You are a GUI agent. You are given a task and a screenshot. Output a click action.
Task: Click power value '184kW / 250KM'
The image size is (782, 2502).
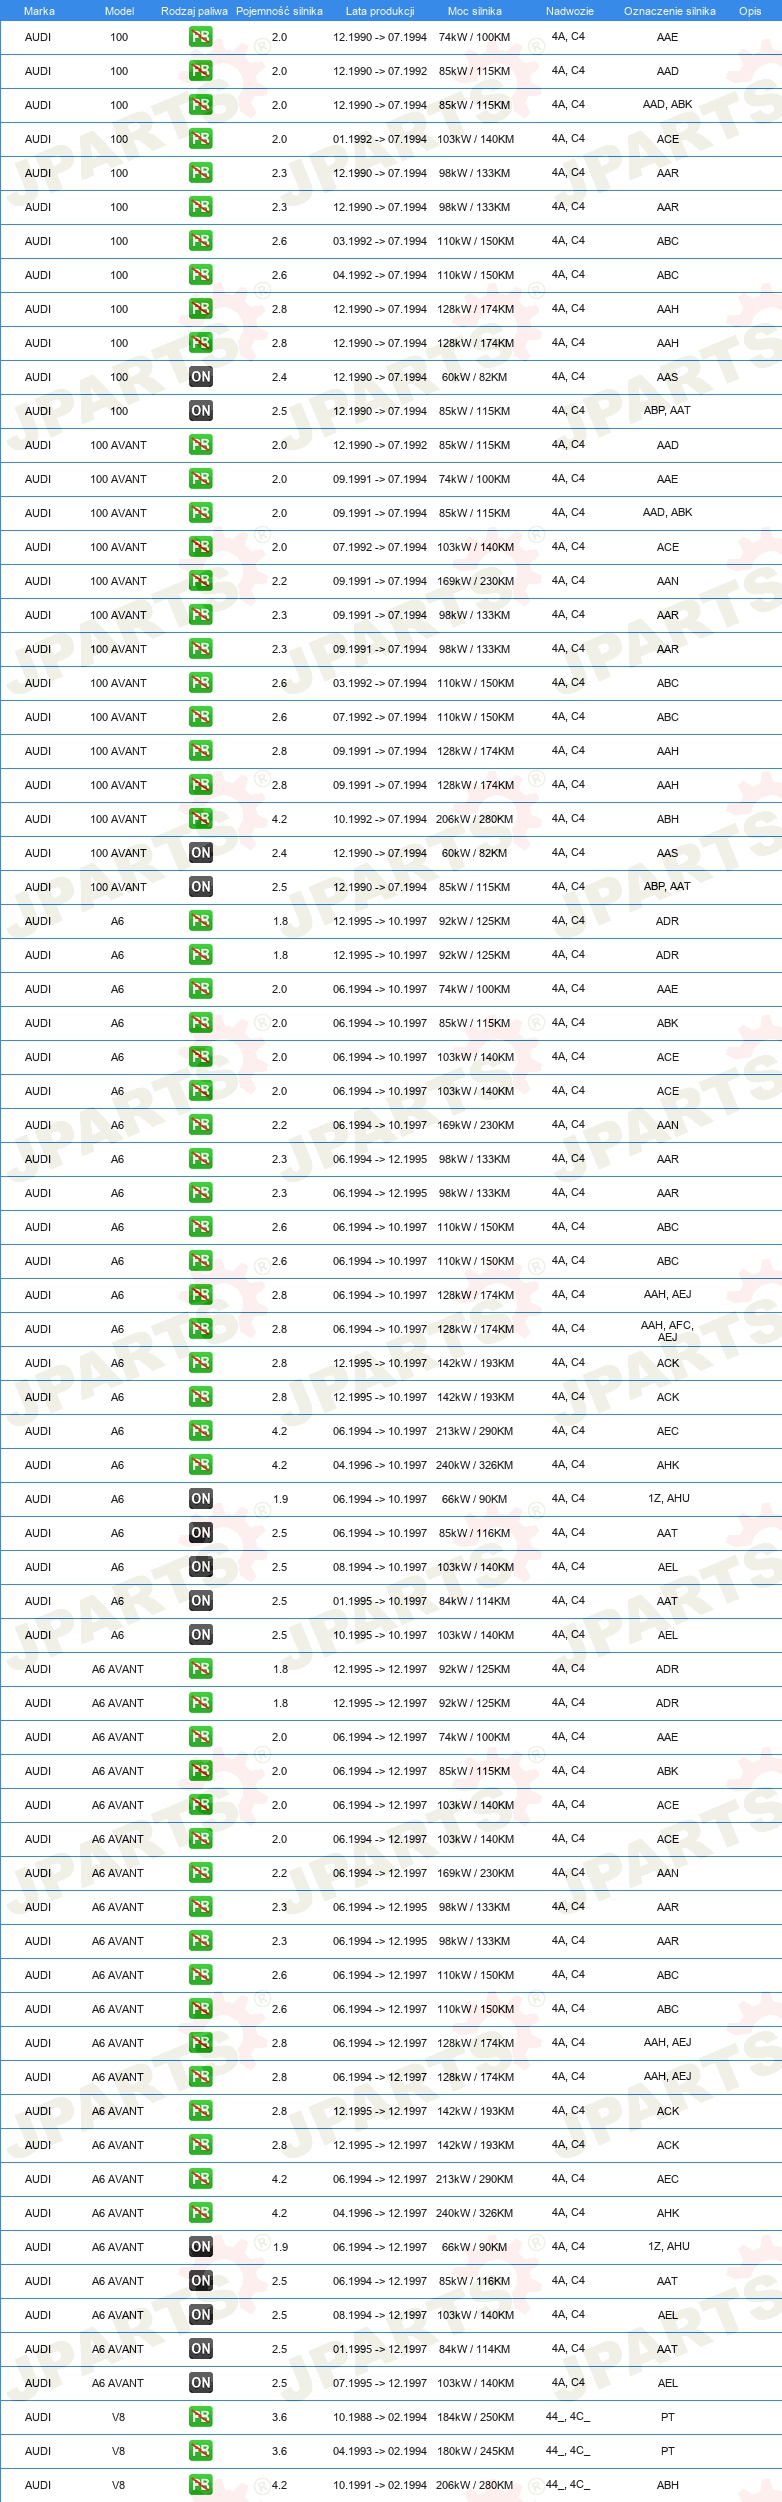(475, 2417)
